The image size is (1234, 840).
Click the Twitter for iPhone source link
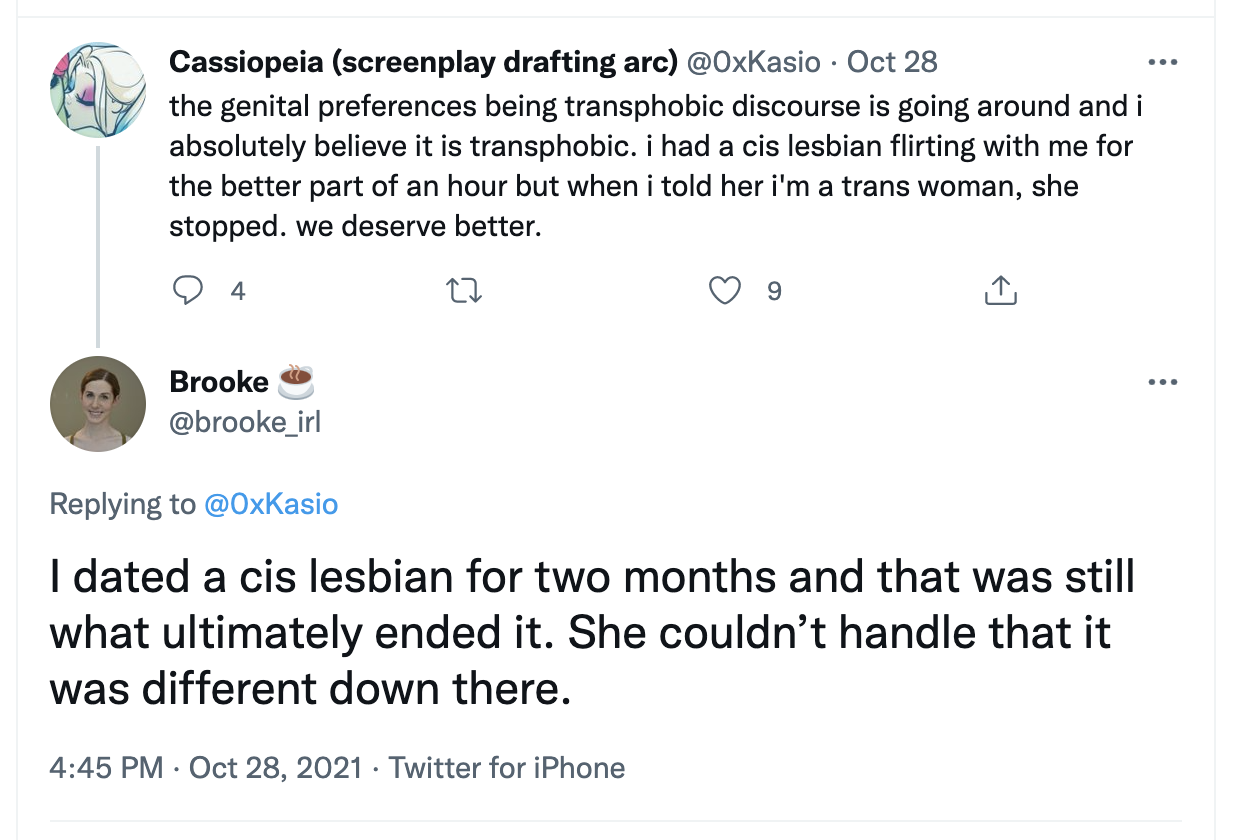click(x=506, y=768)
